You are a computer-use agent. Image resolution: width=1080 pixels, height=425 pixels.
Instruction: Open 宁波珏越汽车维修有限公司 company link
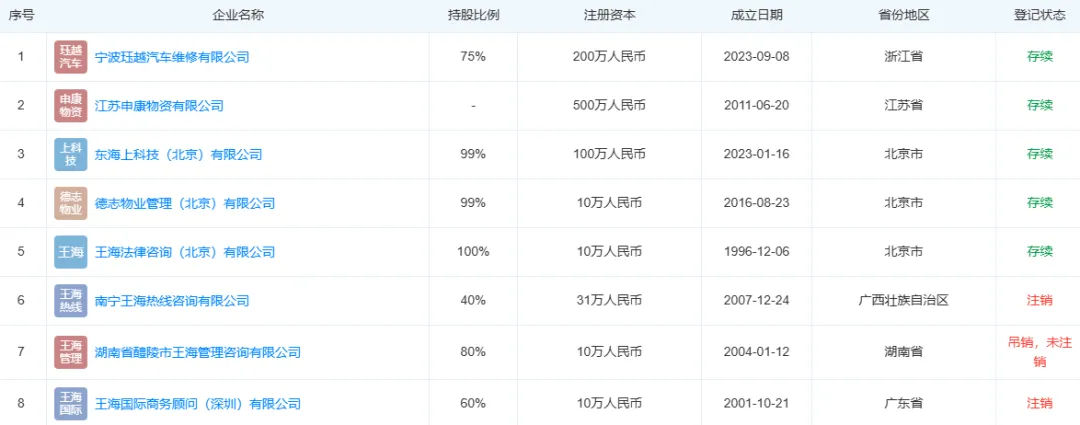pos(172,57)
